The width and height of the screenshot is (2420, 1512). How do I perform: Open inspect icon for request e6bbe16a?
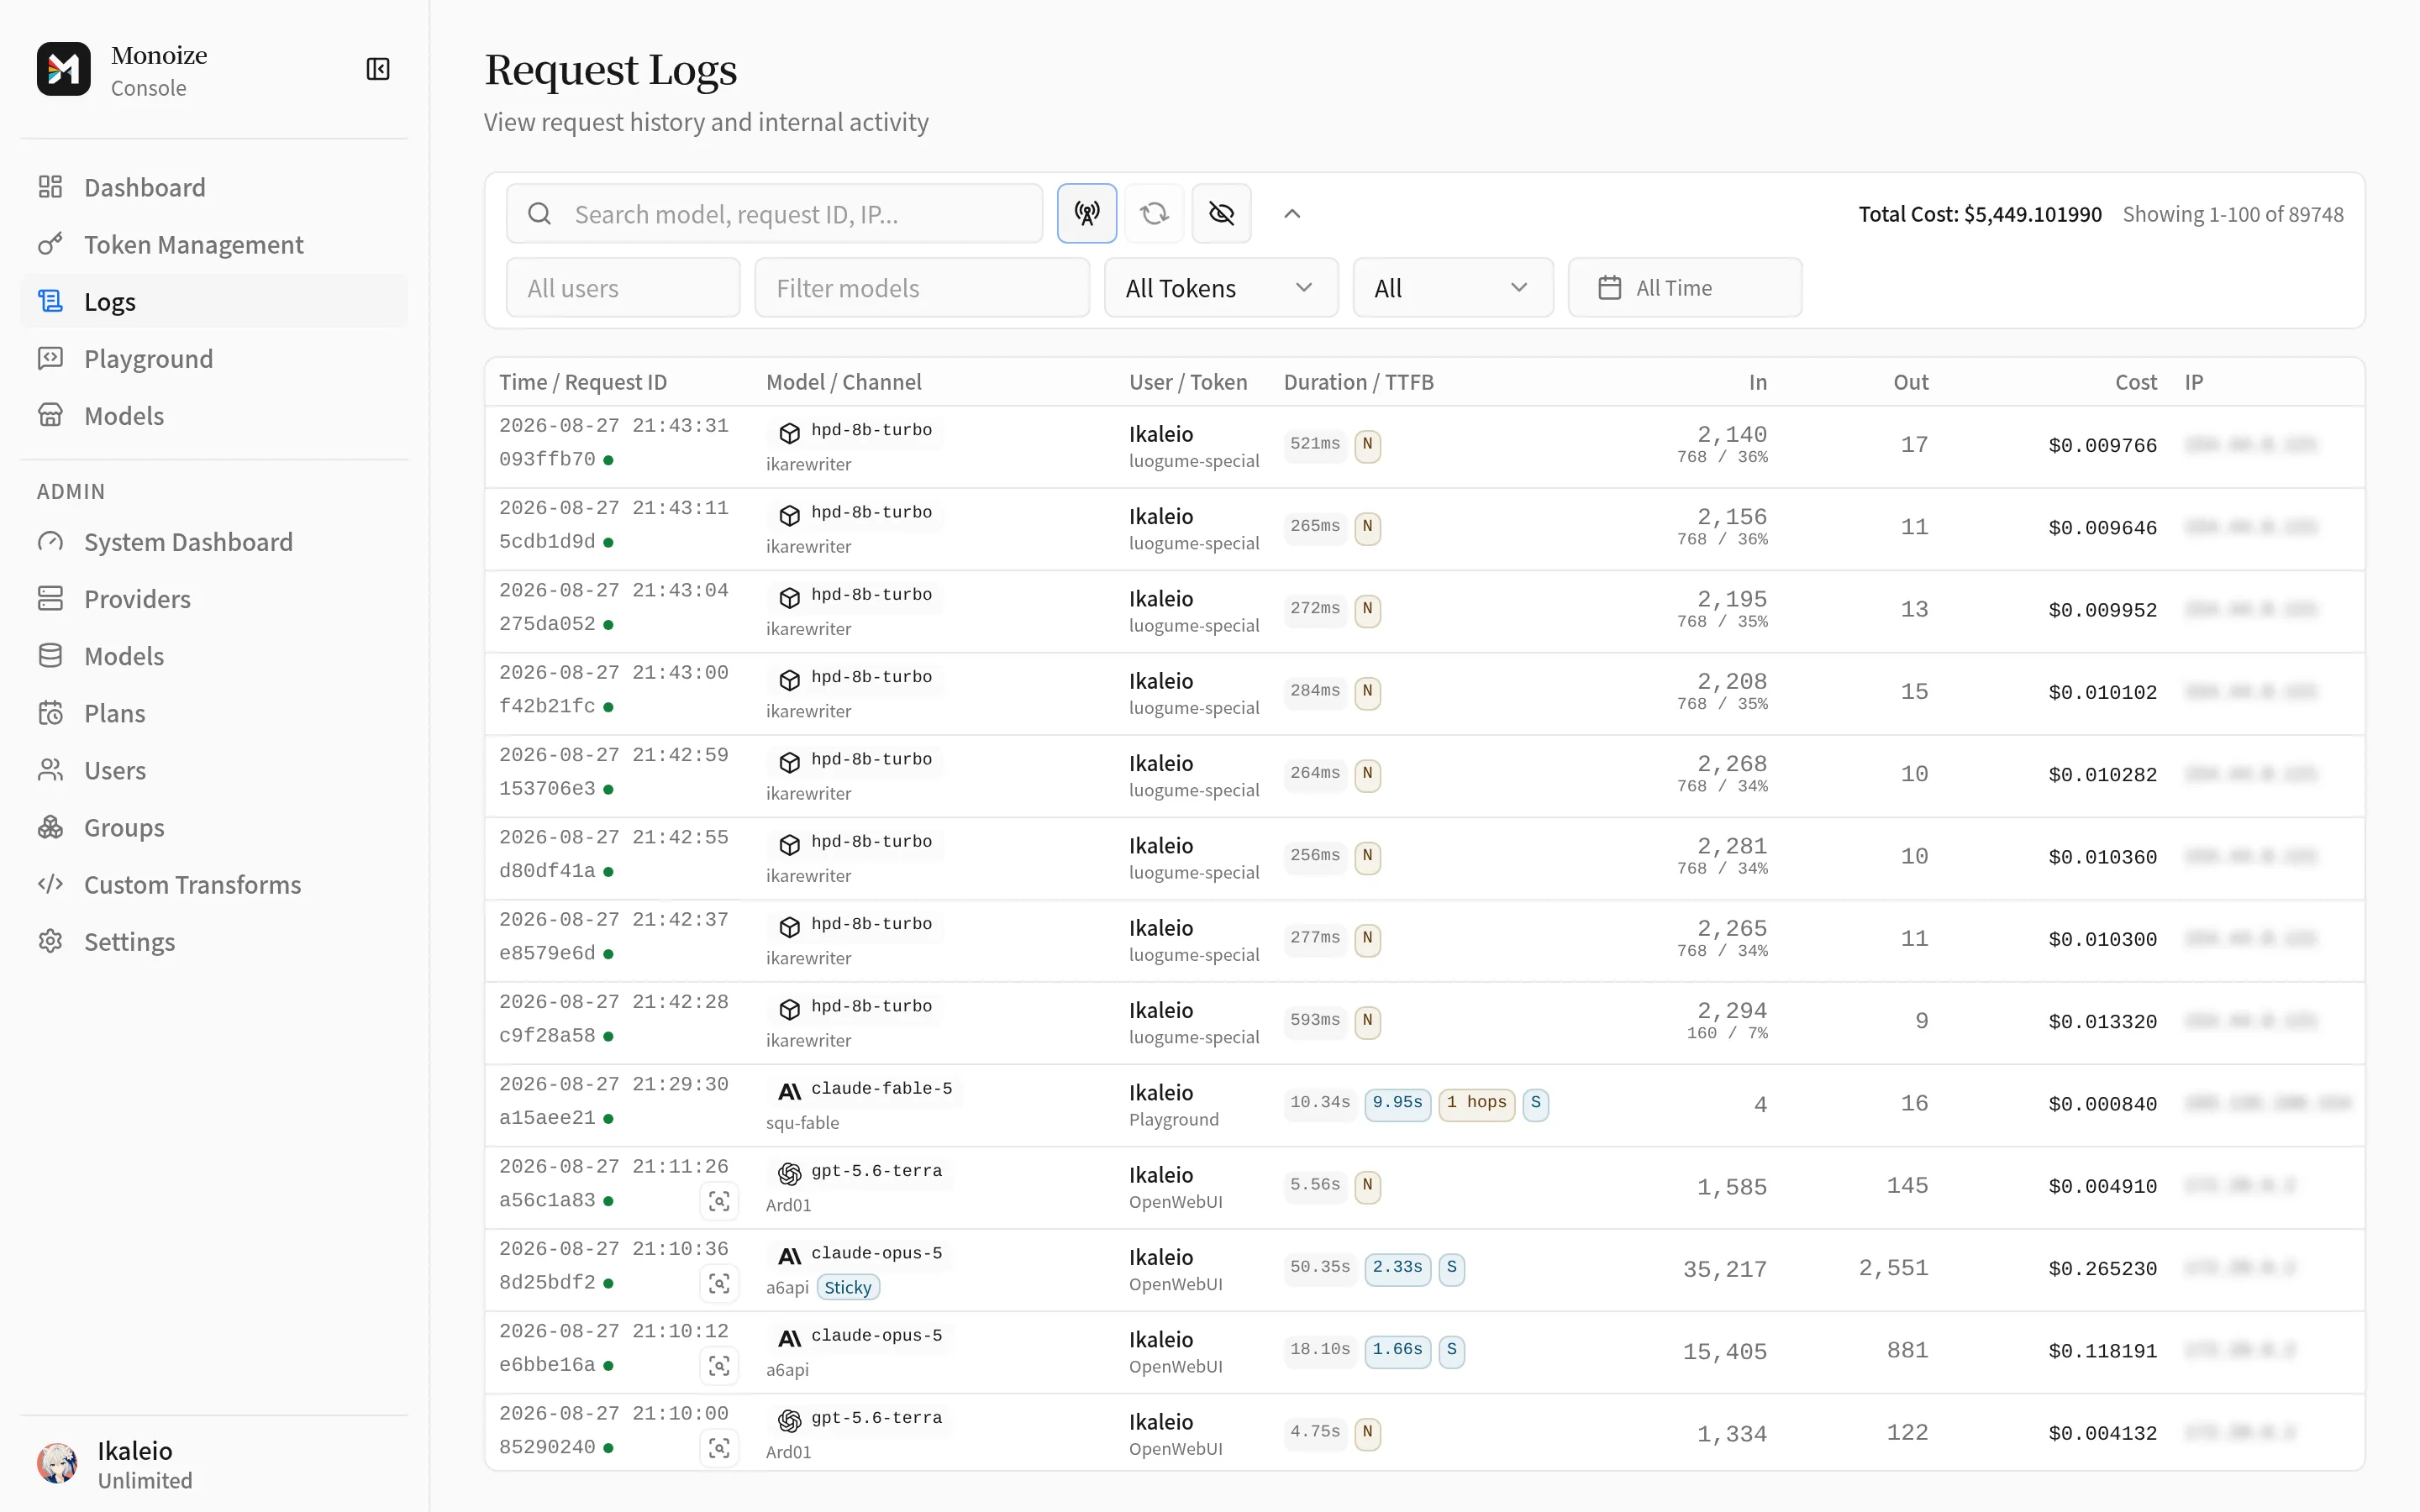pos(719,1365)
